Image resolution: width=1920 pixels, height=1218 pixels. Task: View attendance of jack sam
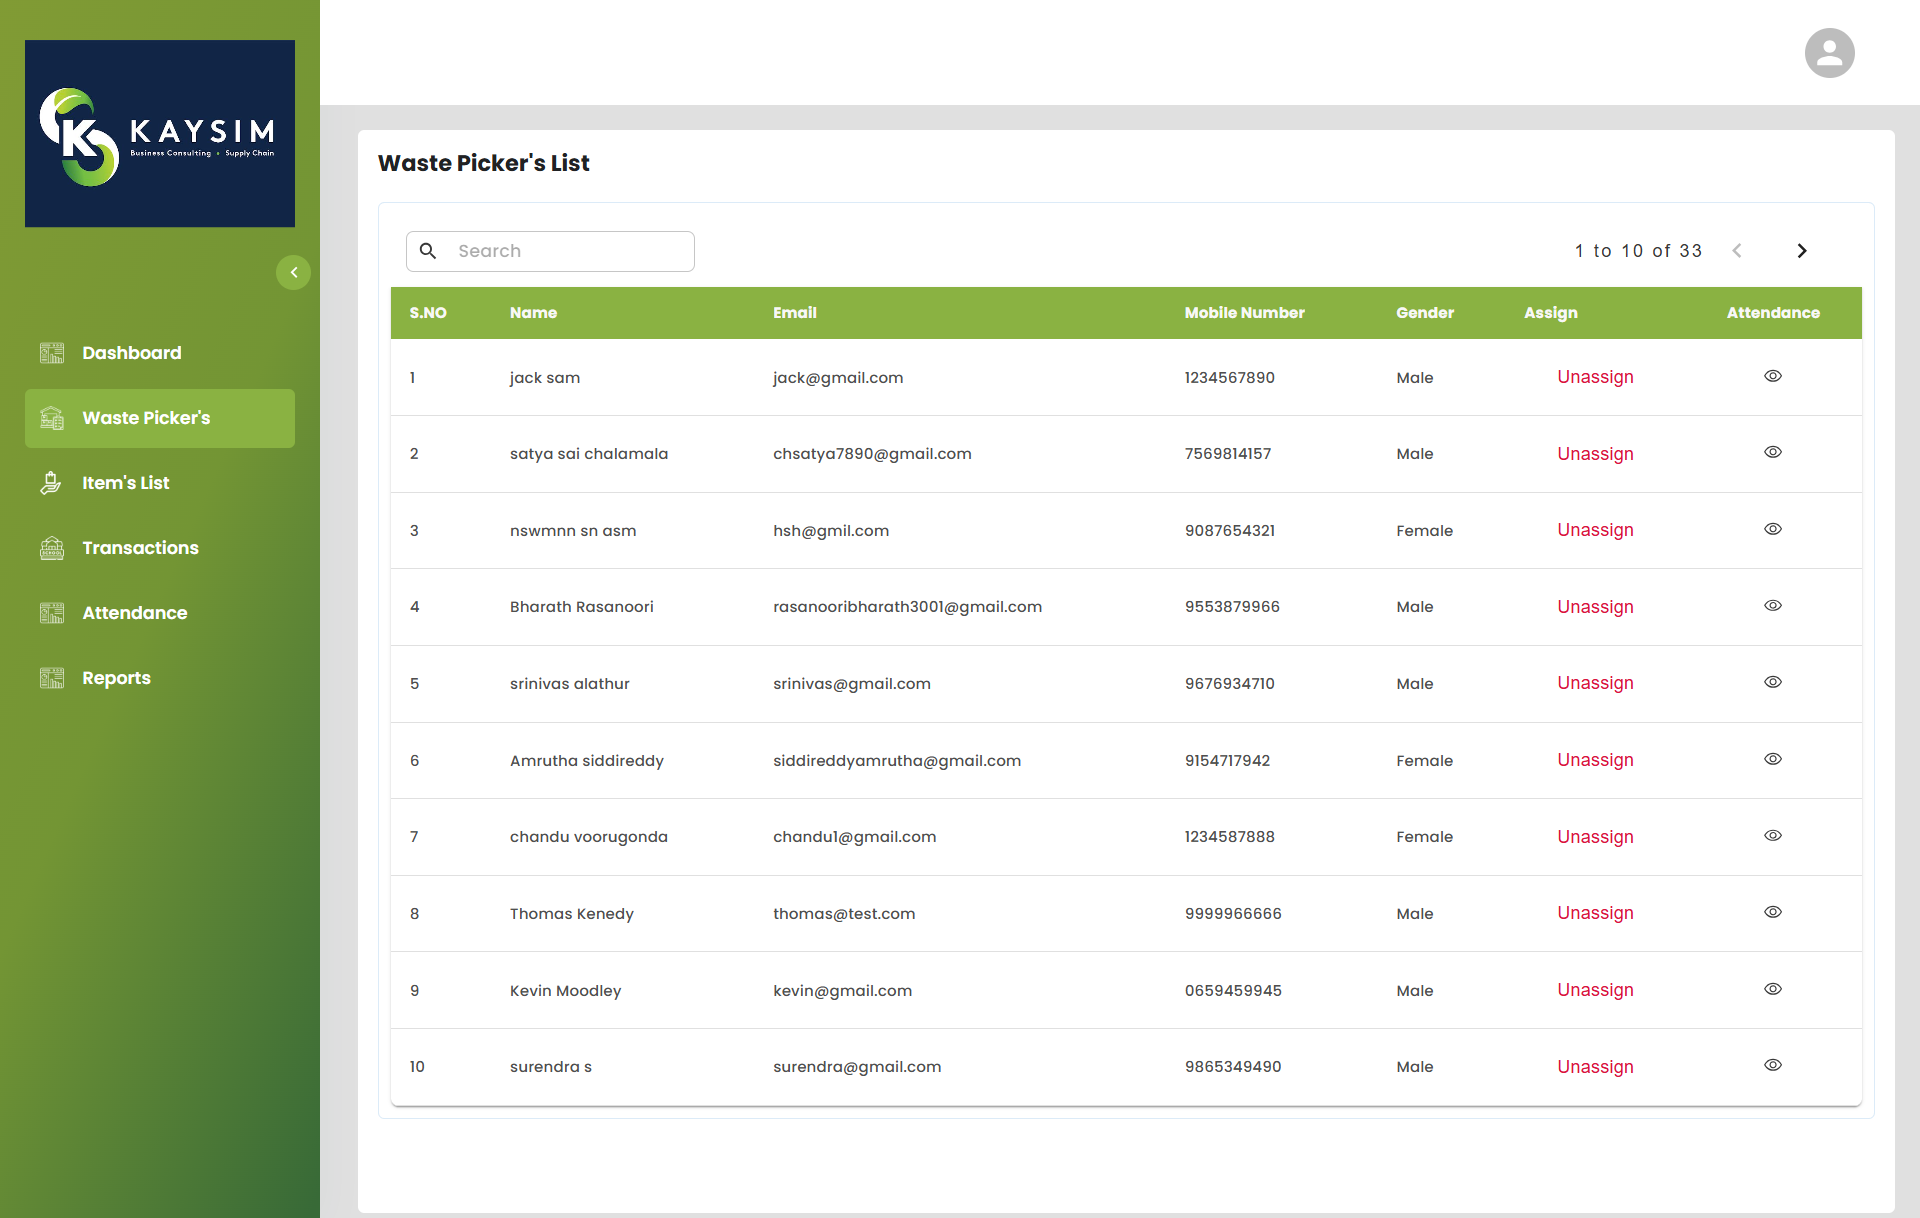point(1772,376)
